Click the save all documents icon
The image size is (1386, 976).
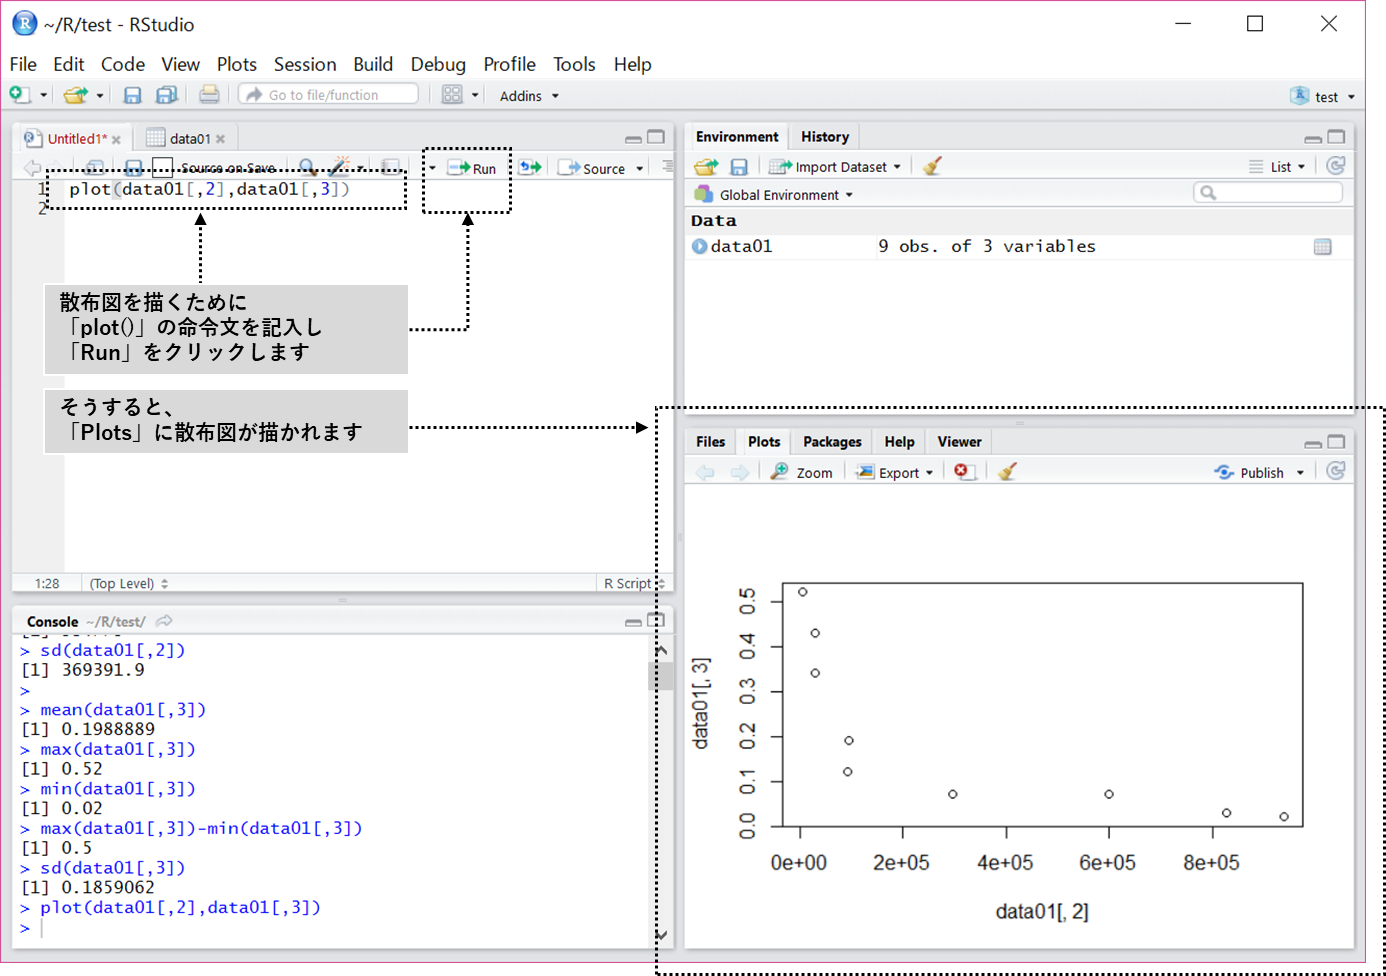coord(166,95)
